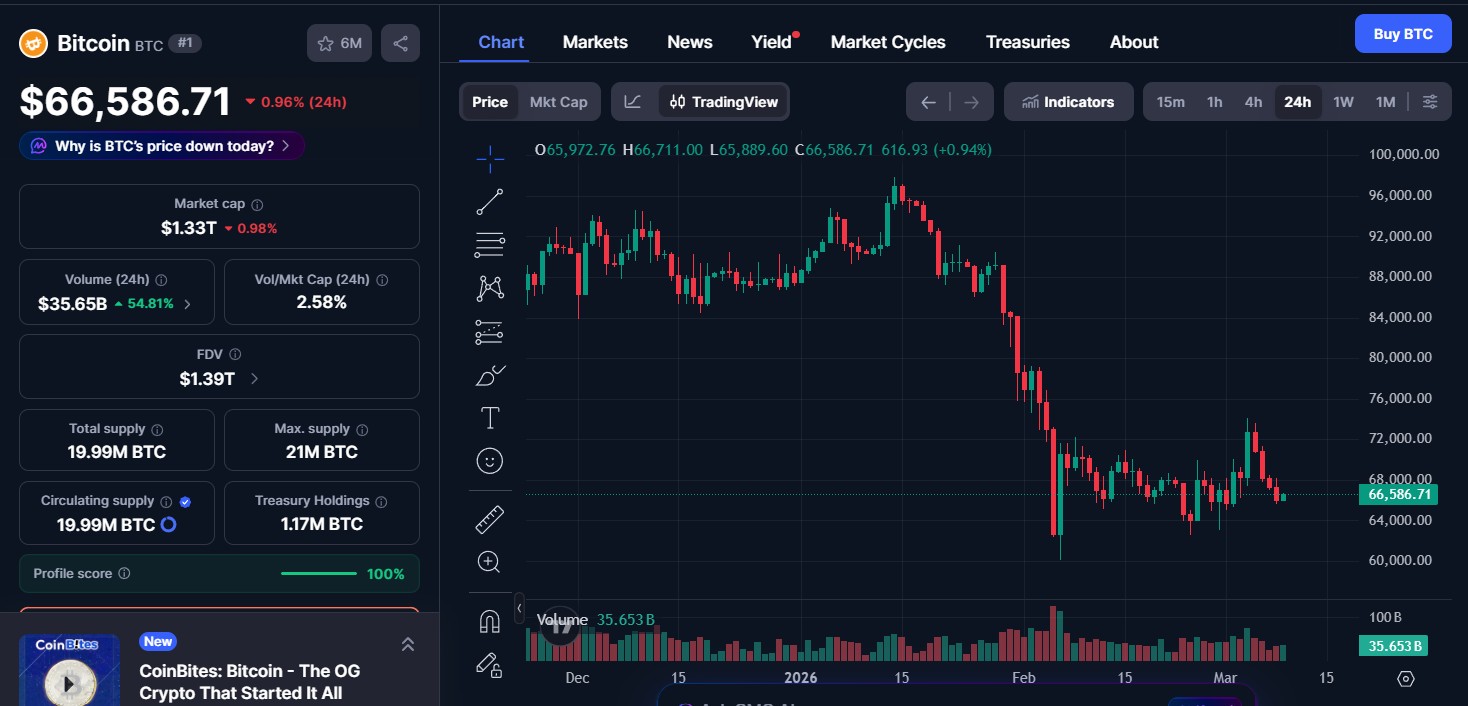Select the 1W chart timeframe
This screenshot has height=706, width=1468.
click(x=1343, y=101)
